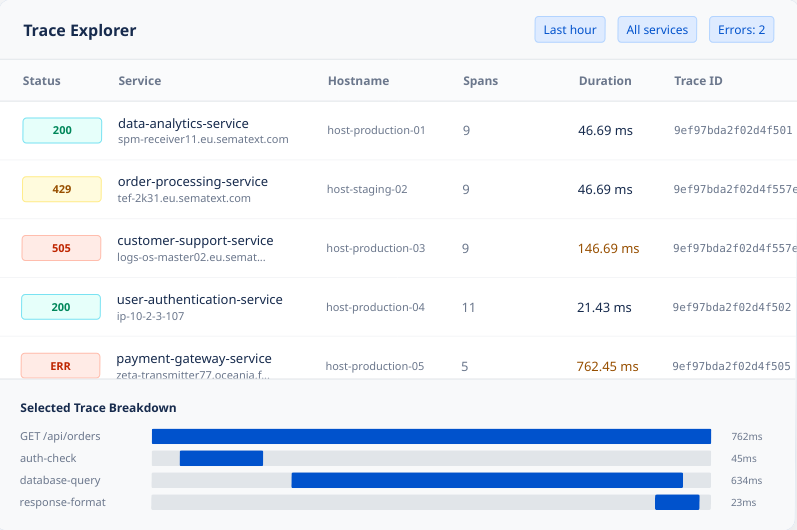
Task: Sort by the Spans column header
Action: point(480,81)
